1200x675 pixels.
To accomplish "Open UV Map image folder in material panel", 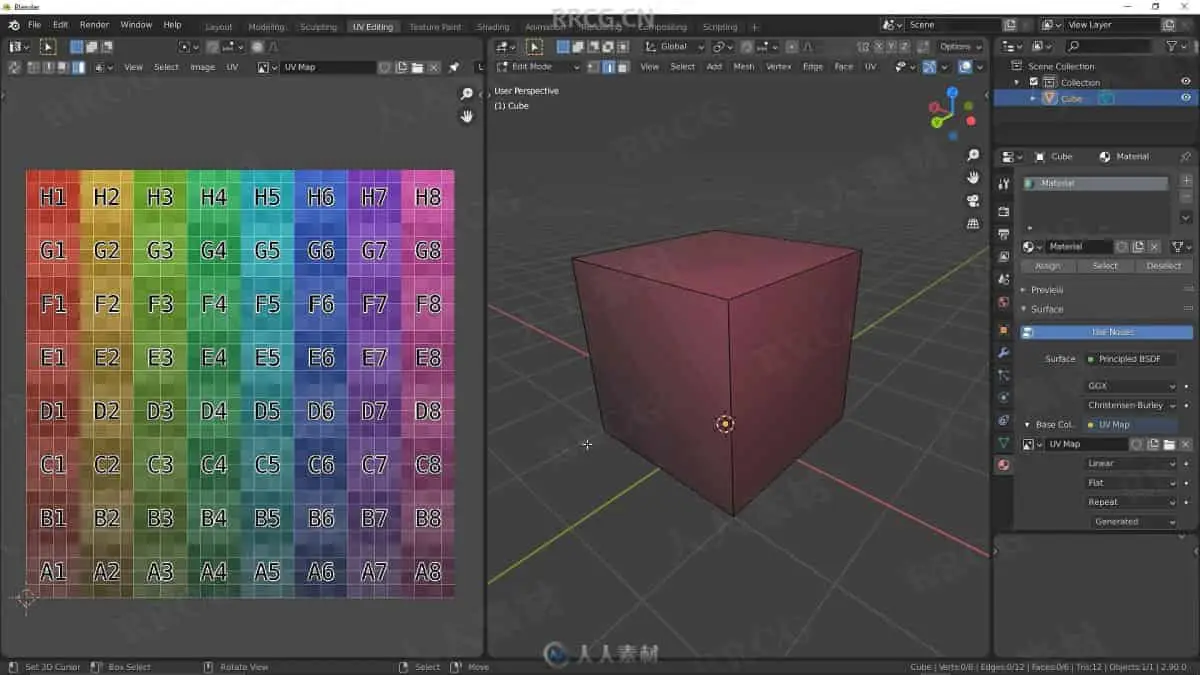I will pyautogui.click(x=1169, y=444).
